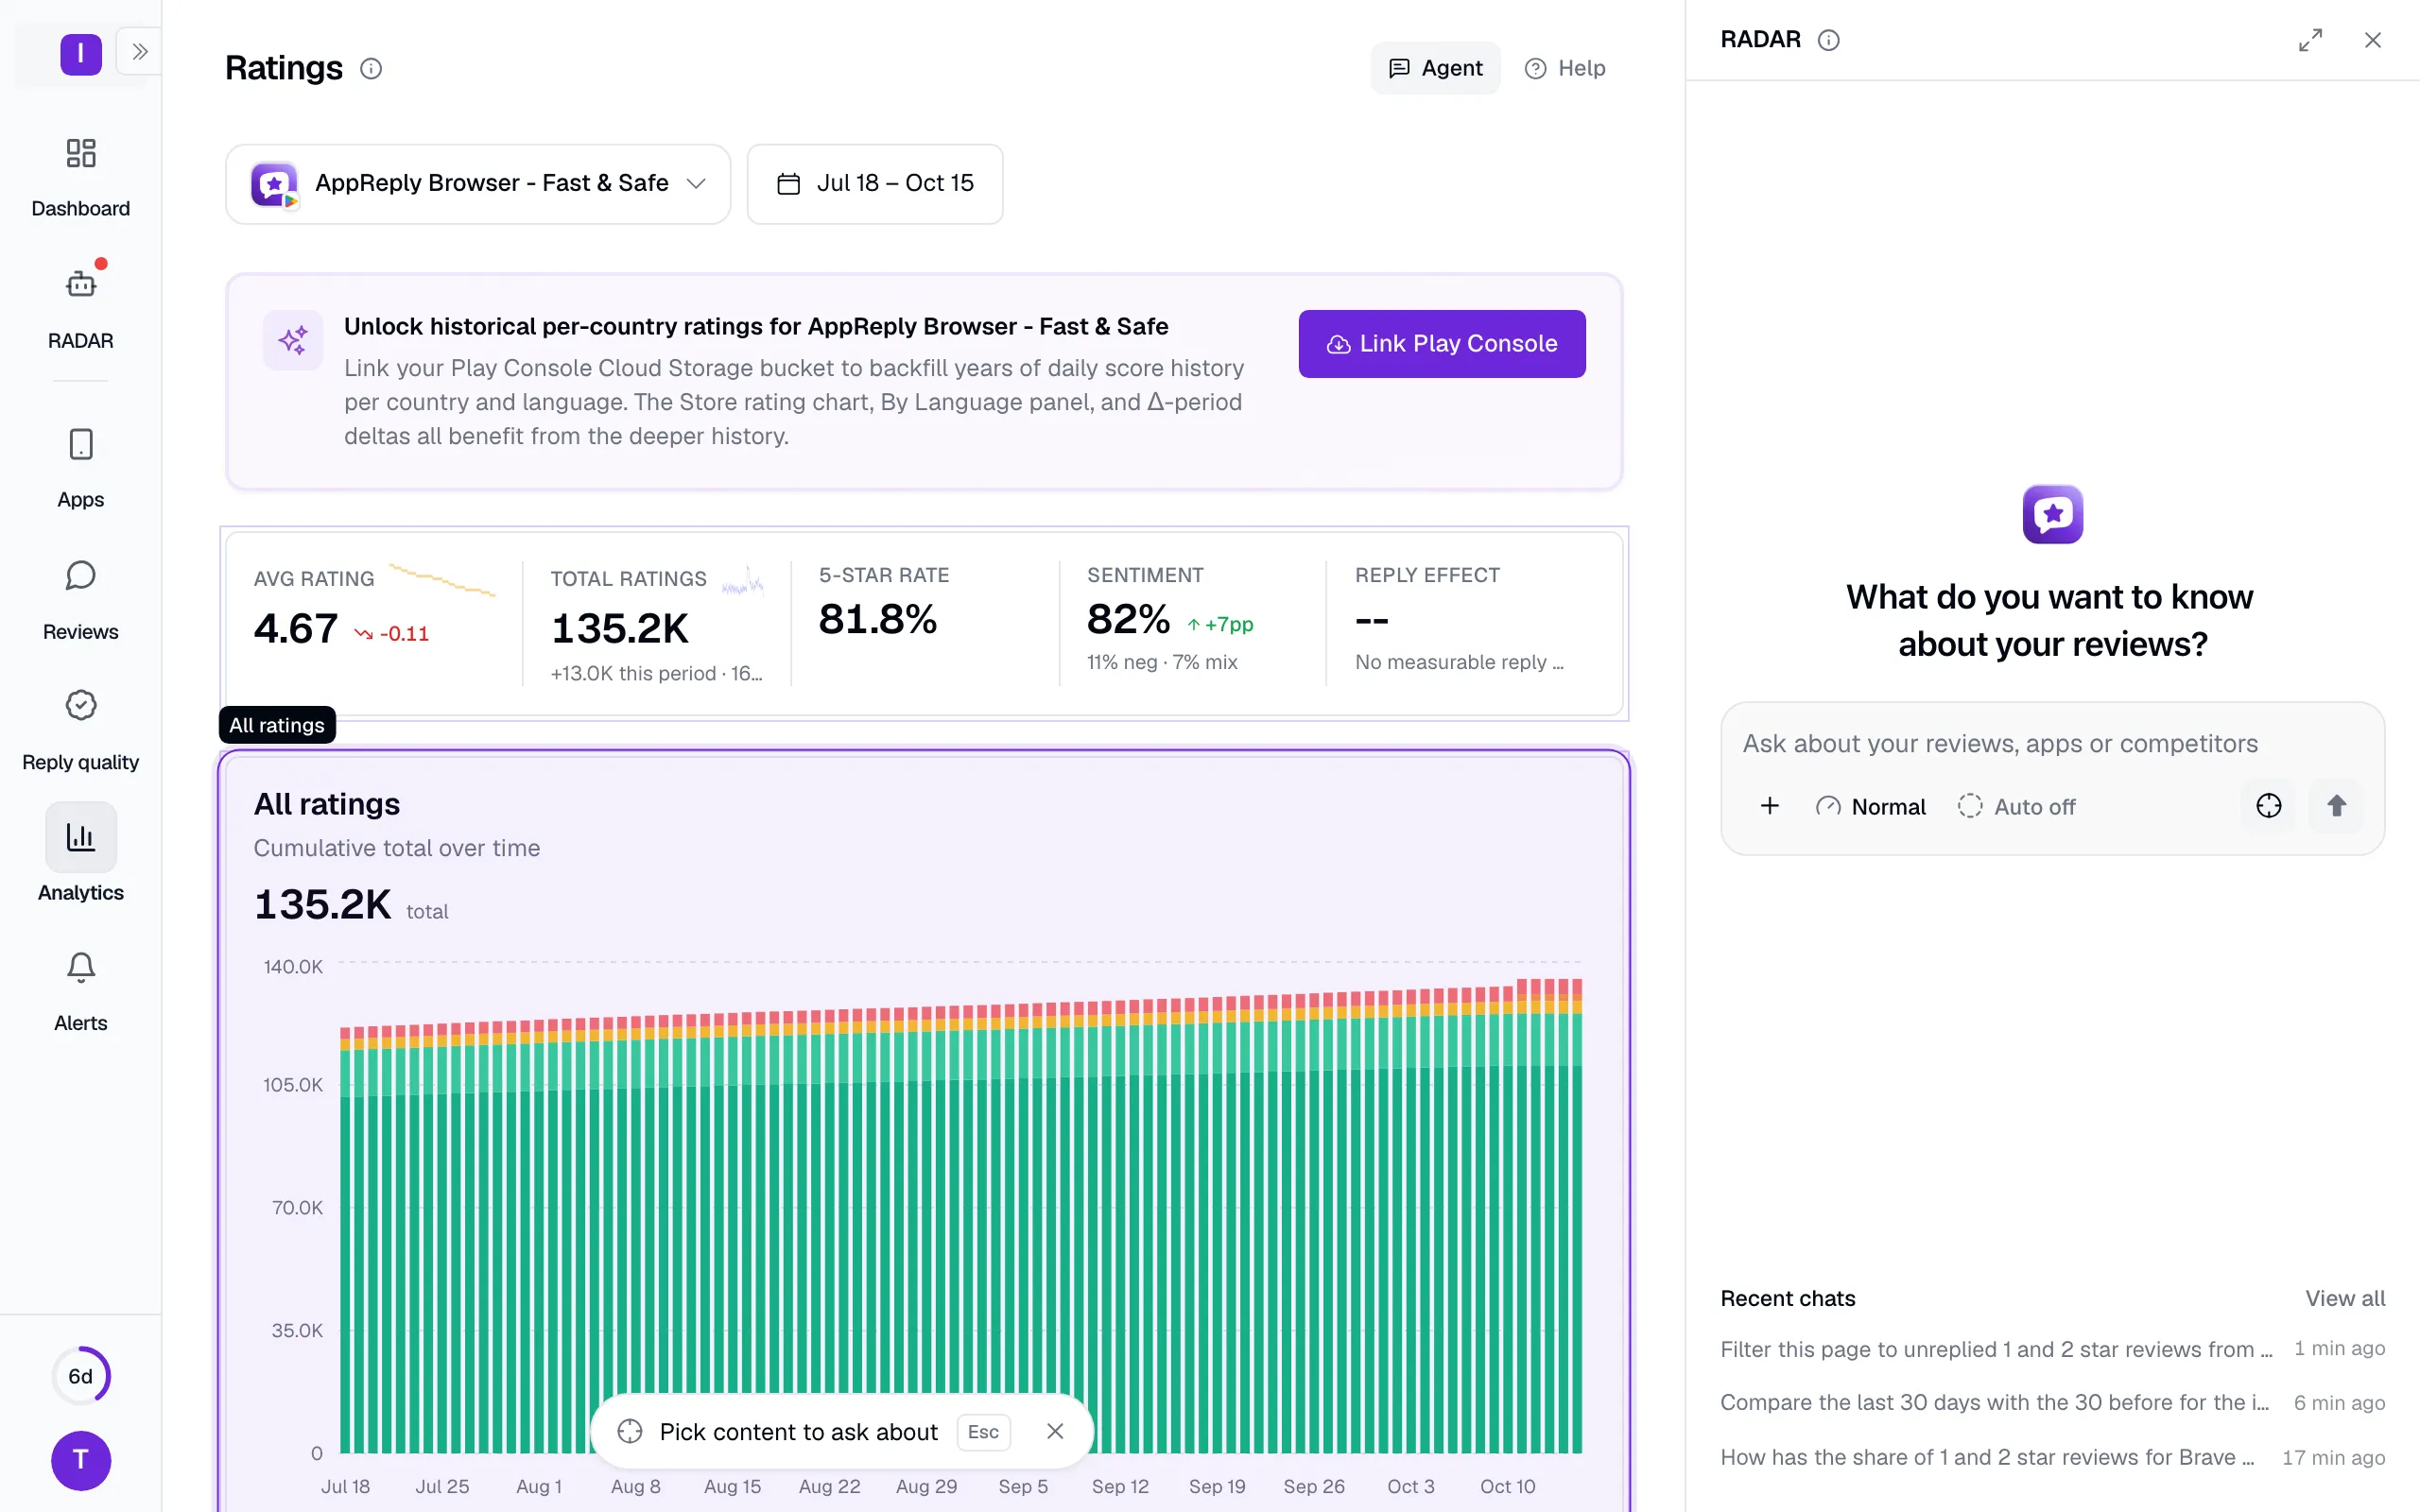The image size is (2420, 1512).
Task: Open the Jul 18 – Oct 15 date range picker
Action: pos(875,184)
